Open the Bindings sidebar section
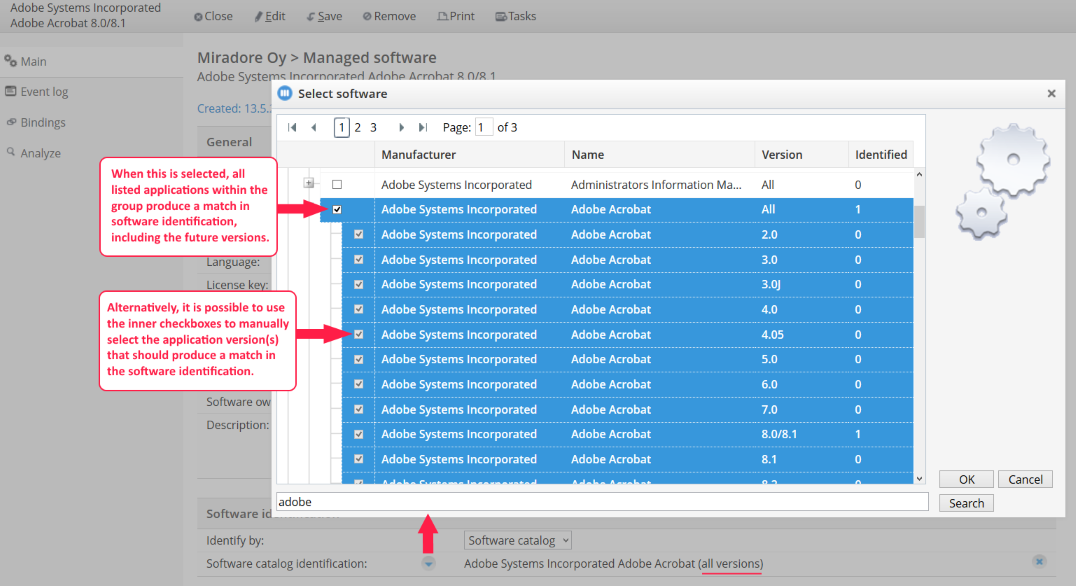Viewport: 1076px width, 586px height. point(36,122)
